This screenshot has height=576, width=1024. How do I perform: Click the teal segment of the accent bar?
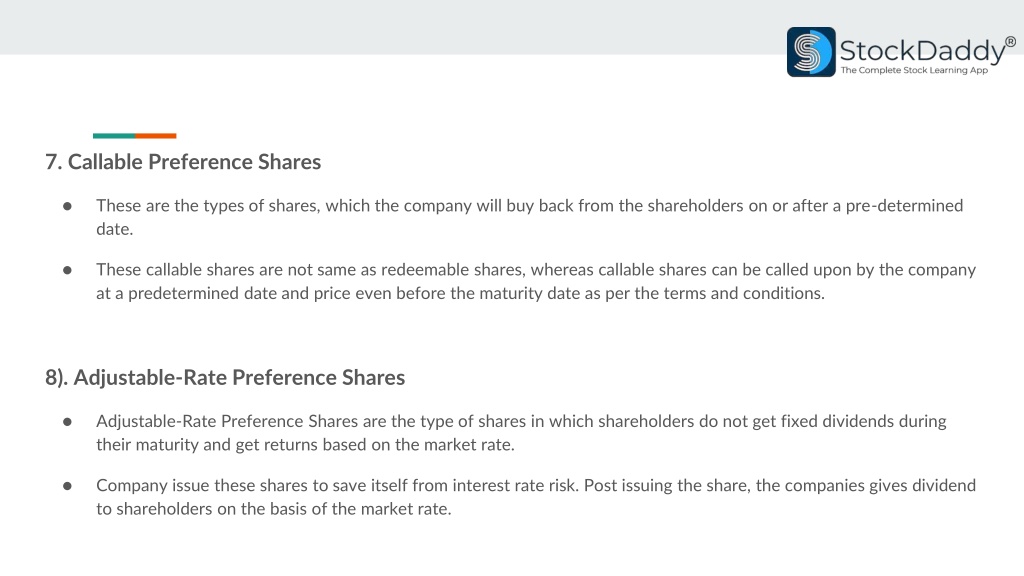click(114, 136)
